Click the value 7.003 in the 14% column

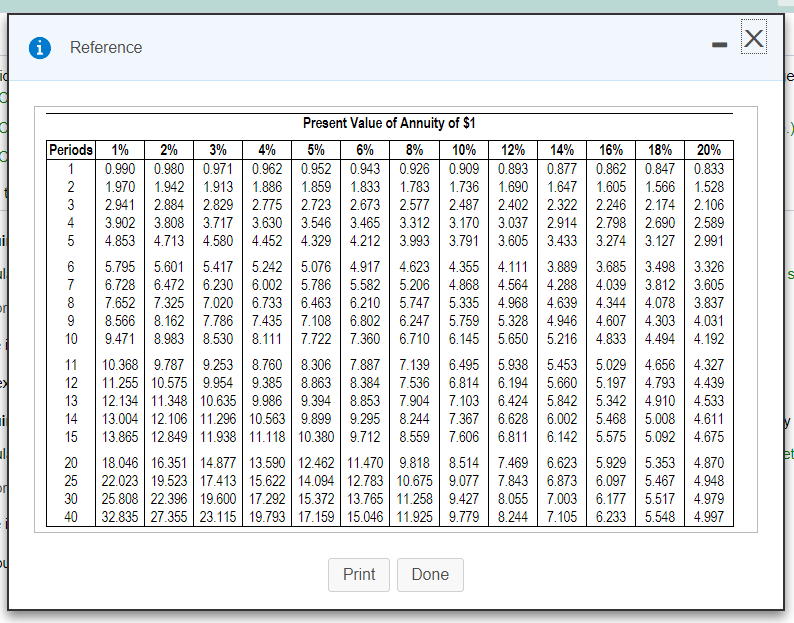(x=562, y=499)
